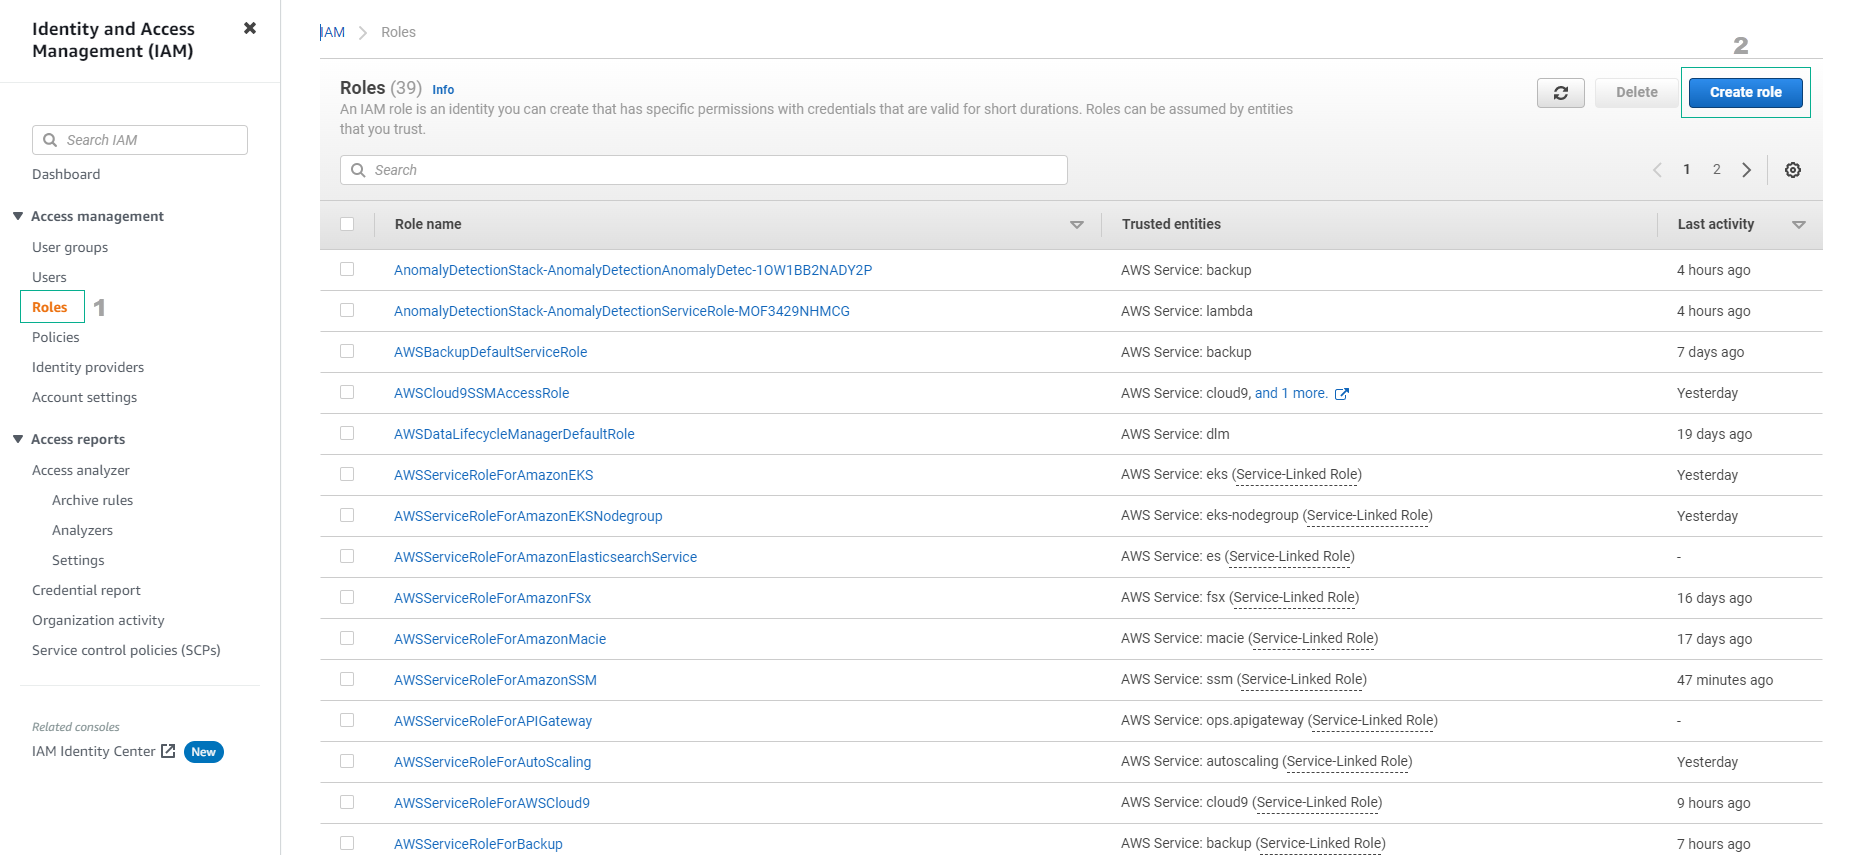This screenshot has width=1862, height=855.
Task: Go to next page of roles
Action: (x=1746, y=170)
